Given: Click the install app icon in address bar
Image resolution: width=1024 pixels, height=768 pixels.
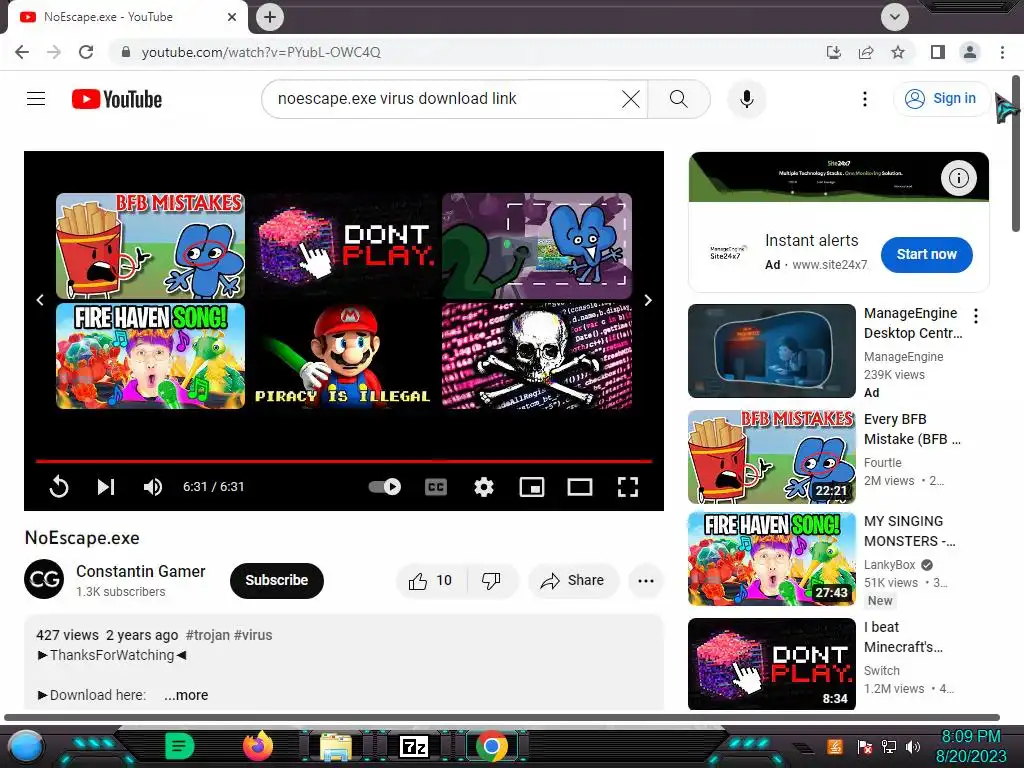Looking at the screenshot, I should click(x=834, y=52).
